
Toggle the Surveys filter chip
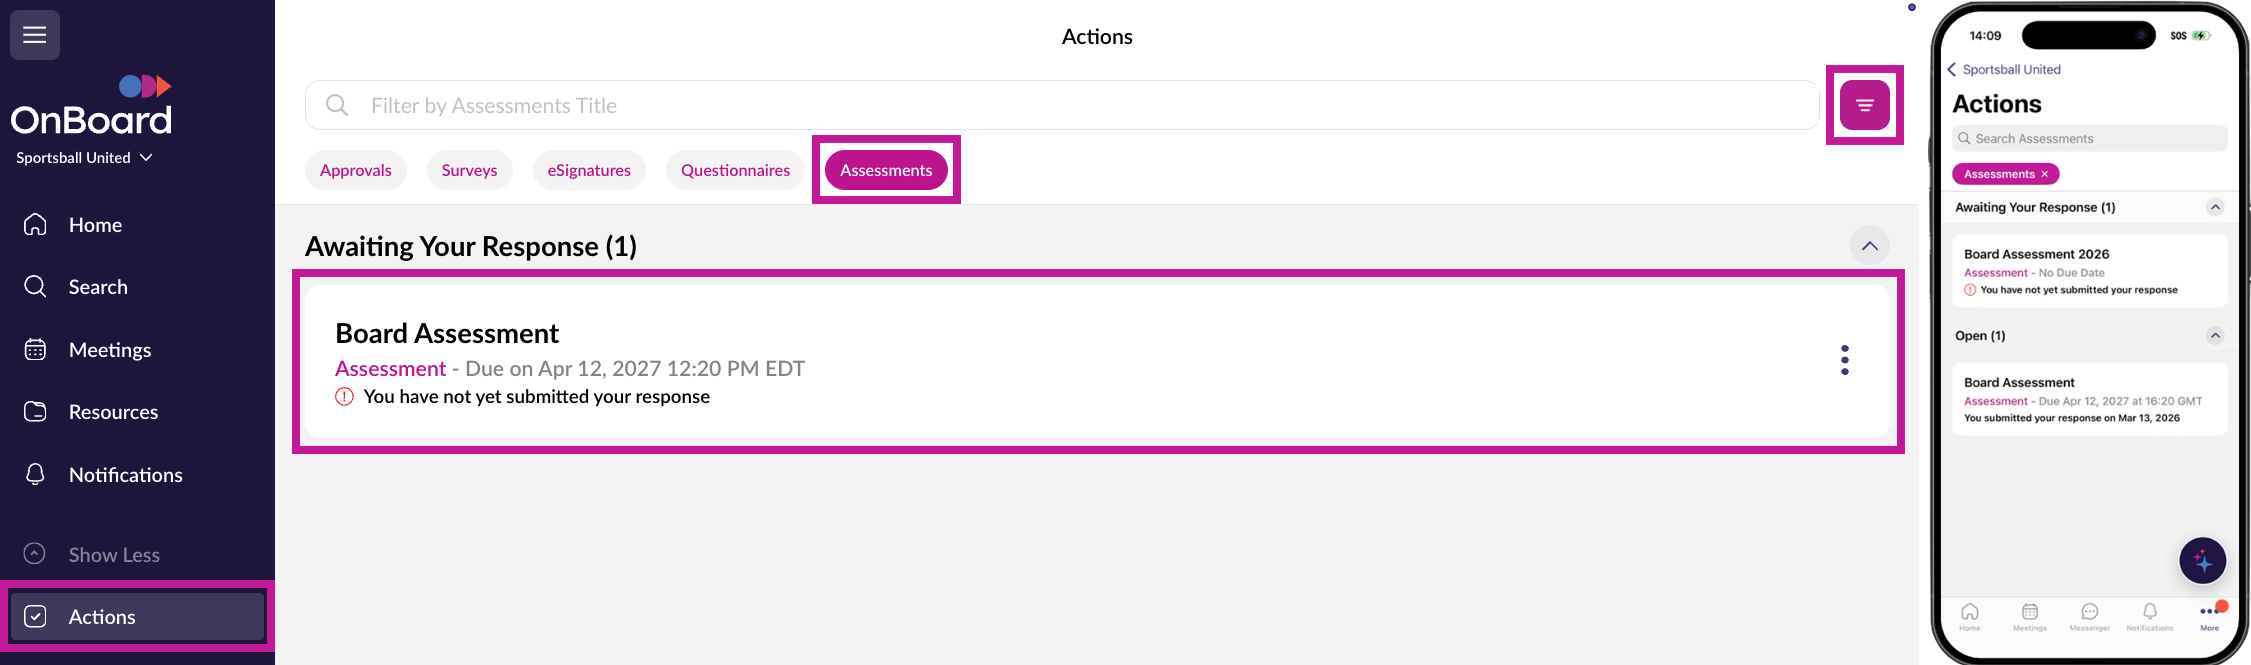pos(469,170)
